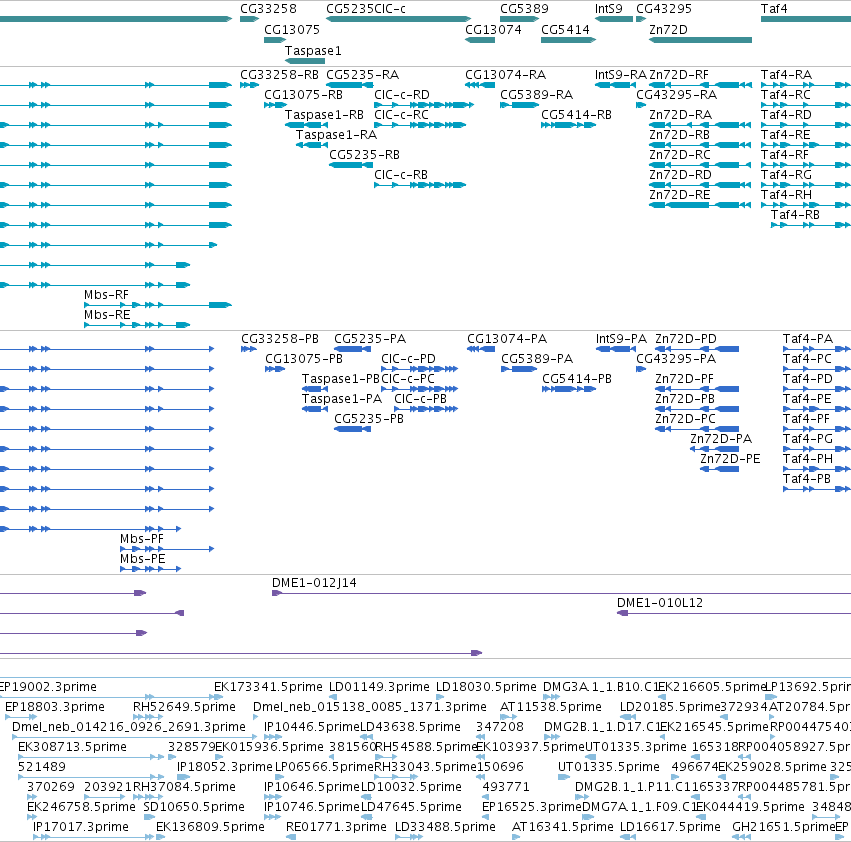Open the Taf4-RG transcript
Screen dimensions: 851x842
(x=806, y=185)
